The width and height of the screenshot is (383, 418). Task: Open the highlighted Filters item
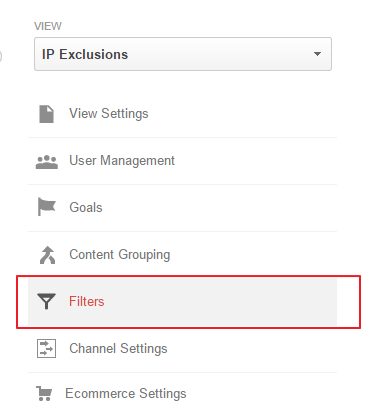[87, 301]
